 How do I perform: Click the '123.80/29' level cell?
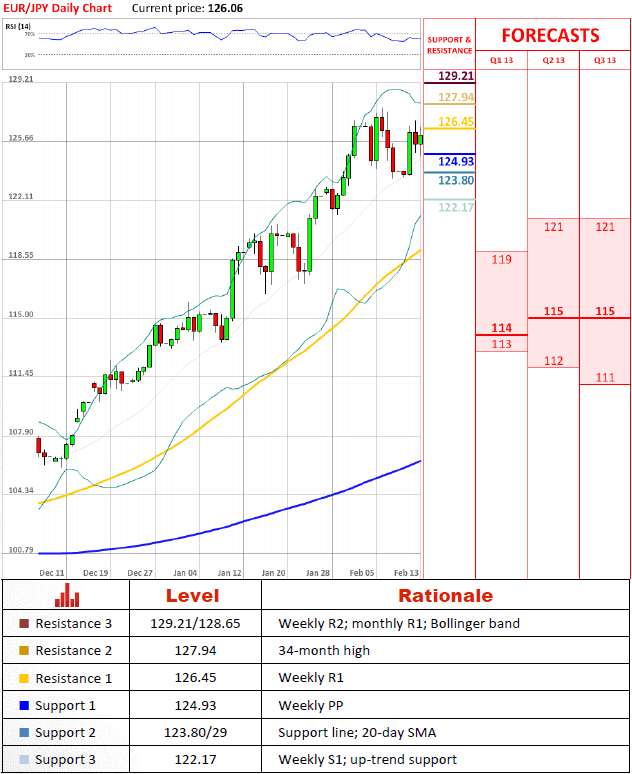tap(196, 733)
